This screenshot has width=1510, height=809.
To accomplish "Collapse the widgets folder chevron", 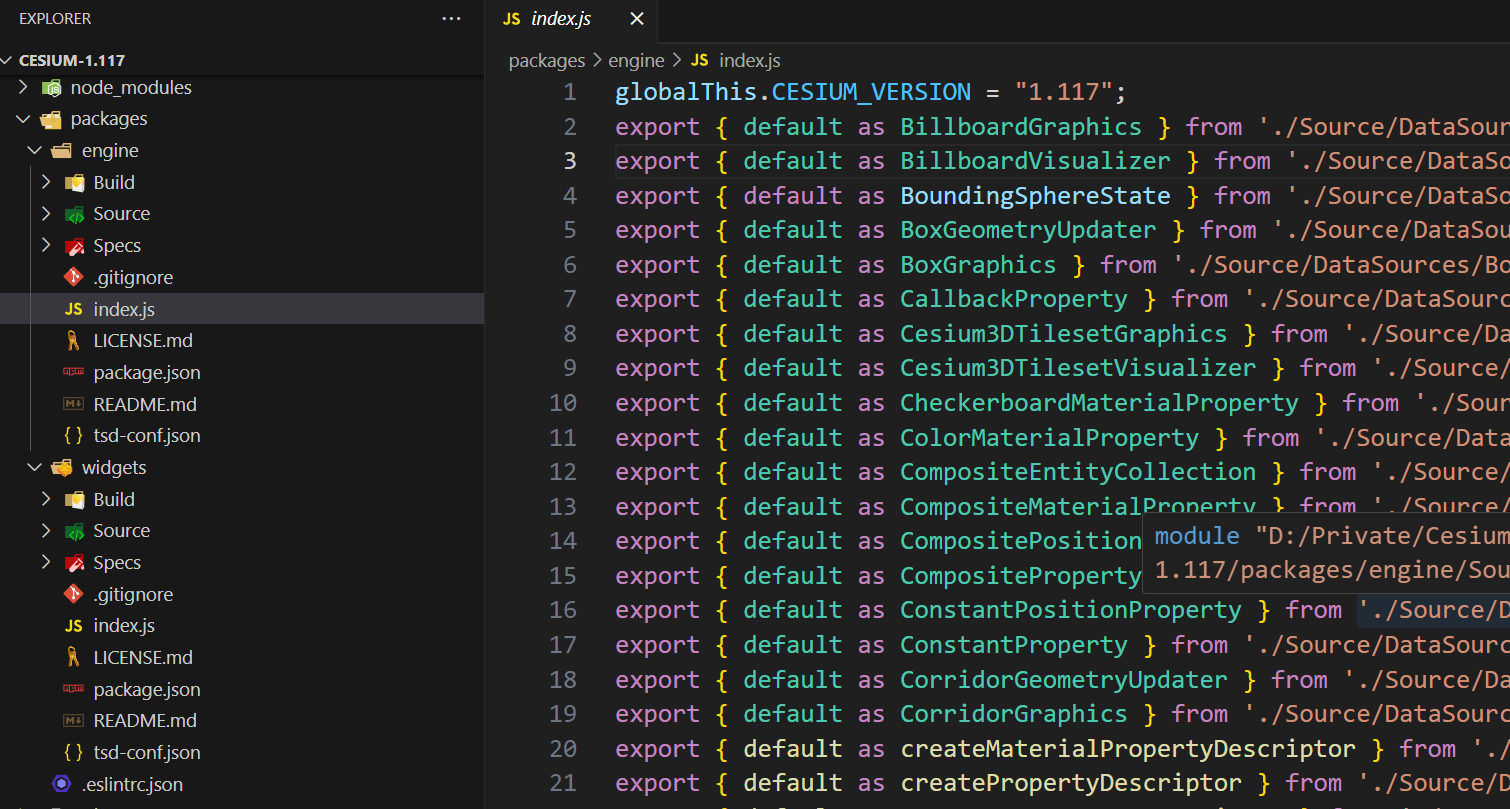I will coord(35,468).
